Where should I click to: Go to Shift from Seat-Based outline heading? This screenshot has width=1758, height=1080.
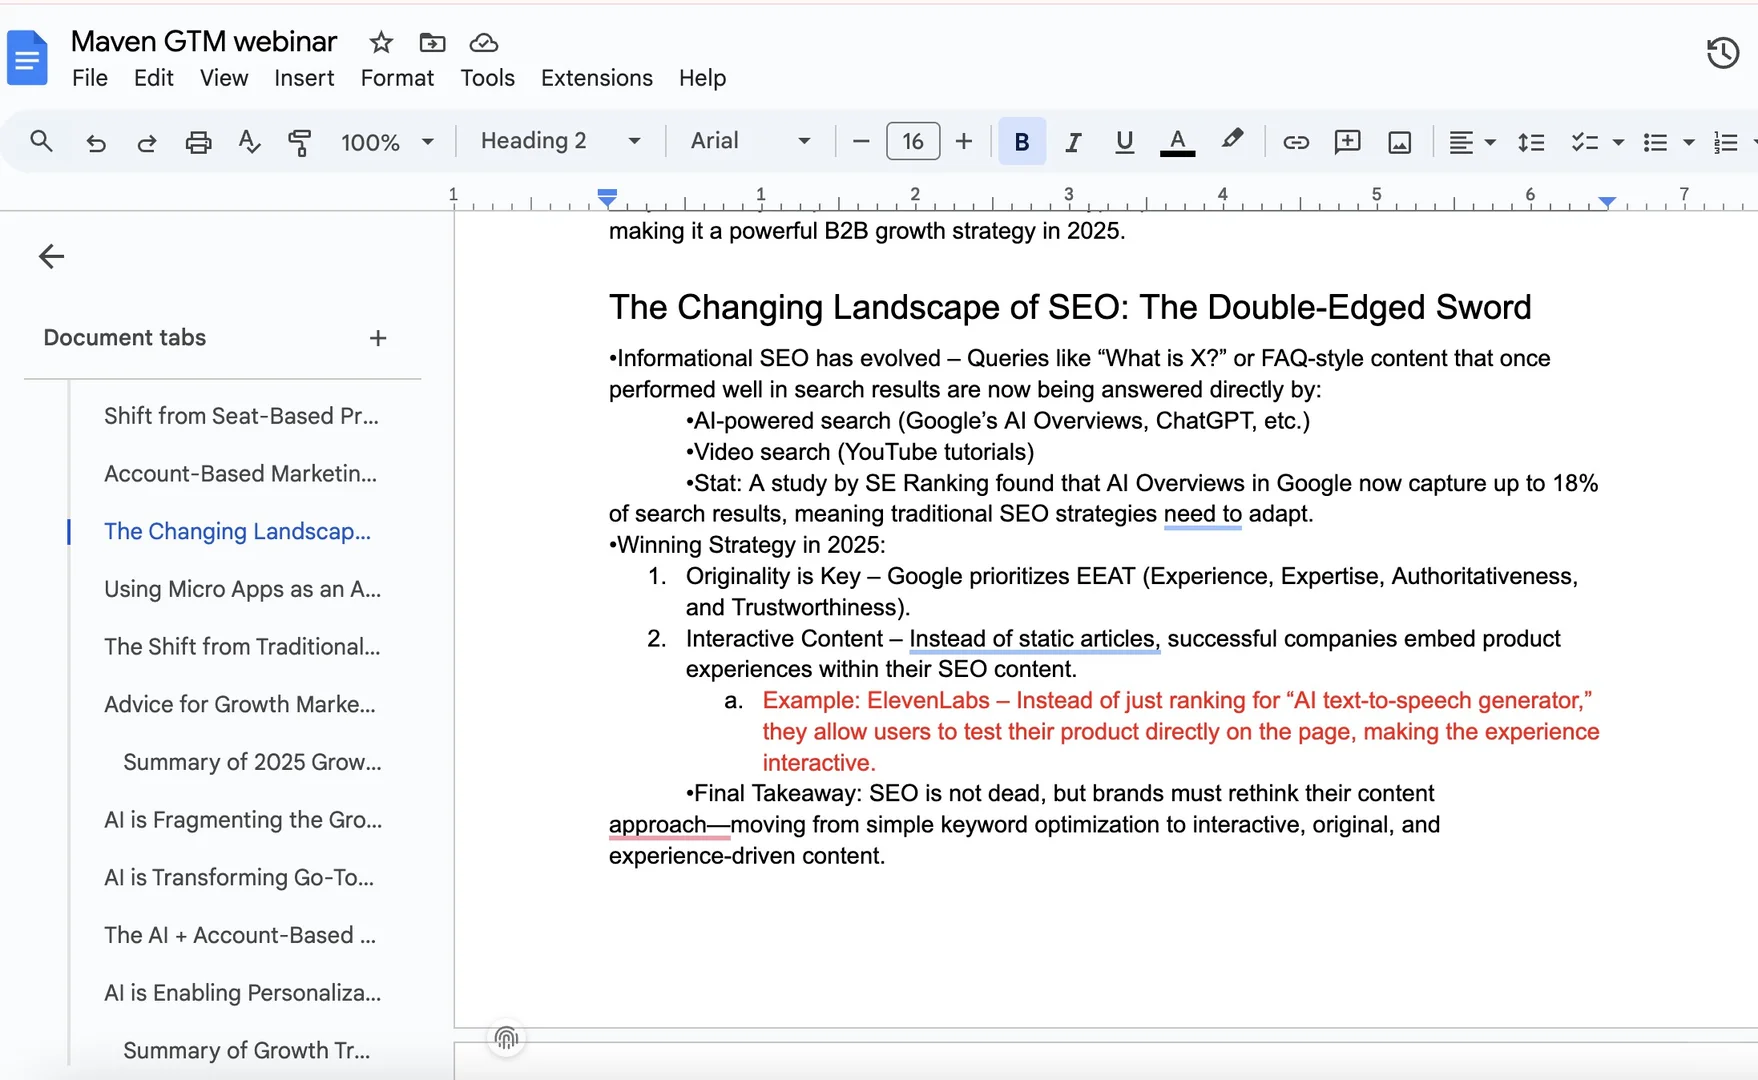coord(242,416)
